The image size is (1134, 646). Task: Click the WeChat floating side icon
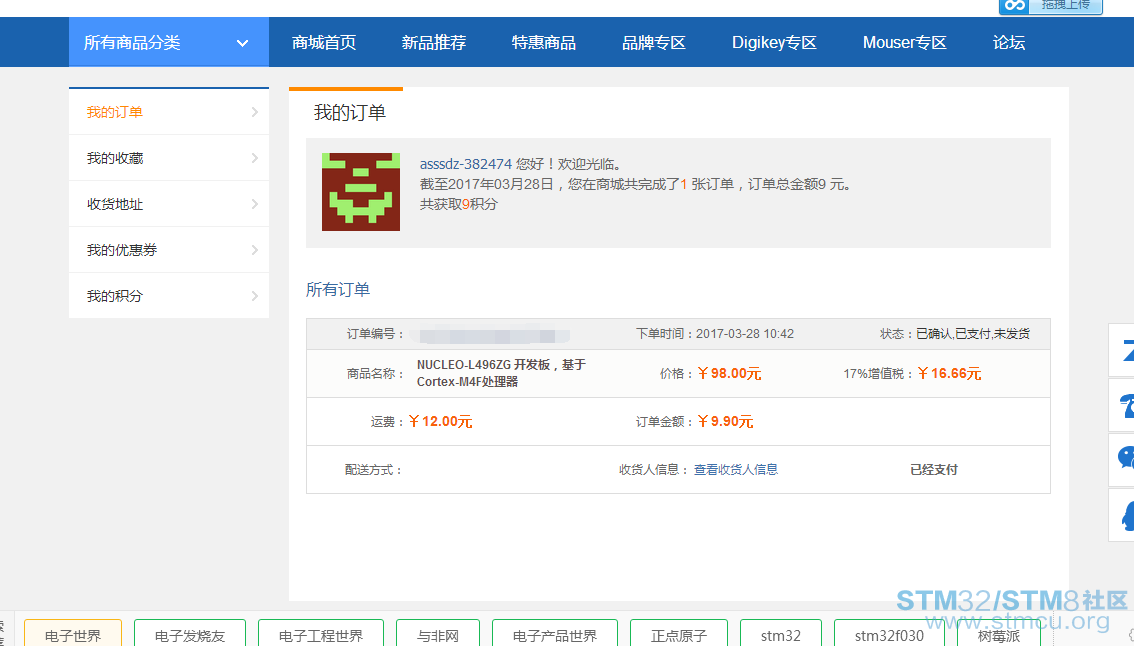tap(1122, 459)
